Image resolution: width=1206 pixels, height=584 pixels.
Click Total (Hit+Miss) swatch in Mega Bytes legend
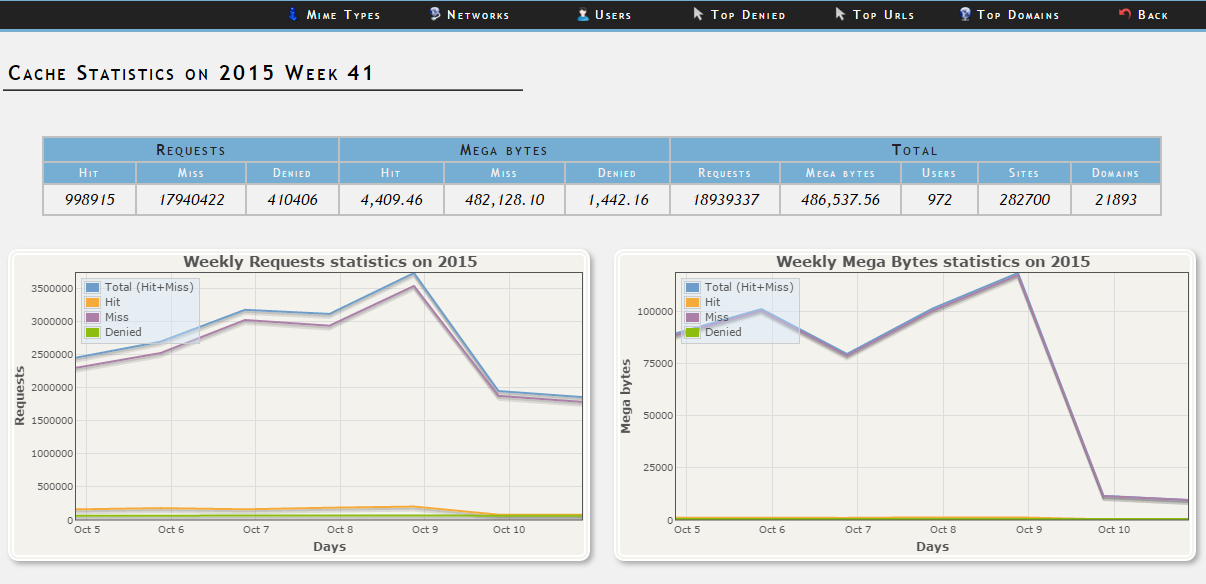pos(692,287)
